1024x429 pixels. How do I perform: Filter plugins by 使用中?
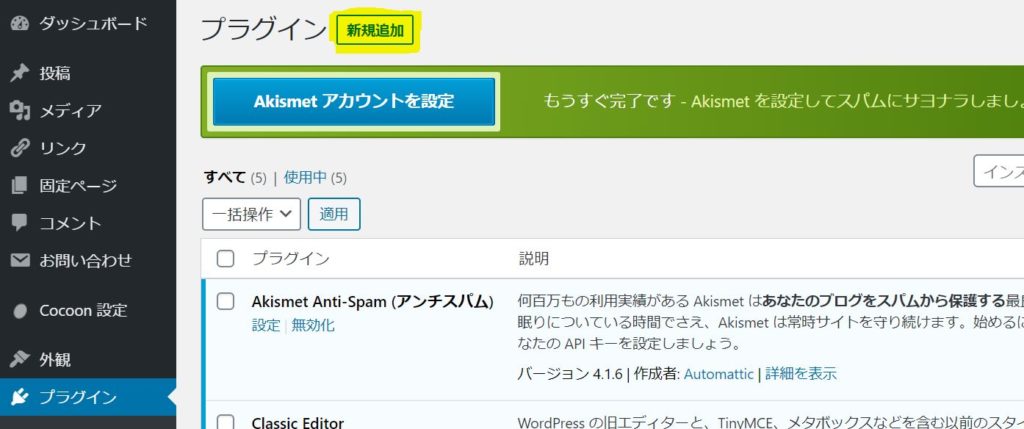305,177
